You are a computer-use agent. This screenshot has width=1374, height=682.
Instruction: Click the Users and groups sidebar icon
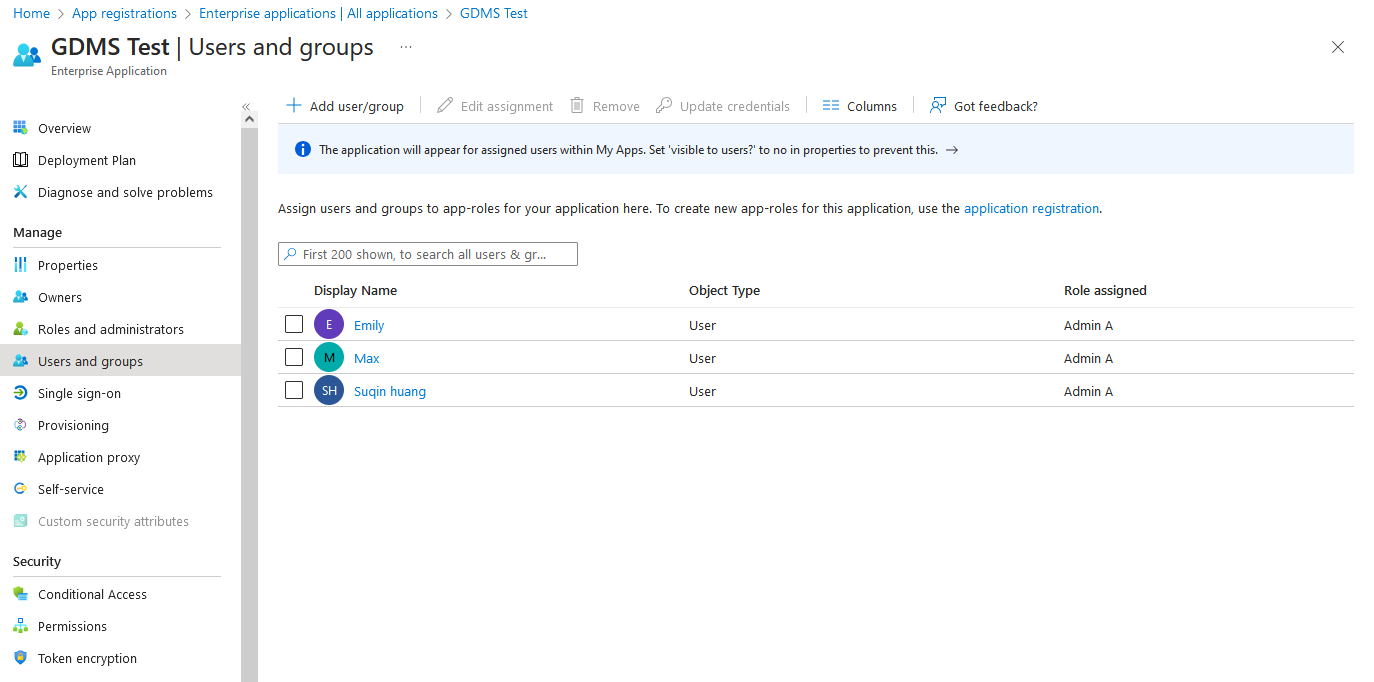[x=20, y=361]
